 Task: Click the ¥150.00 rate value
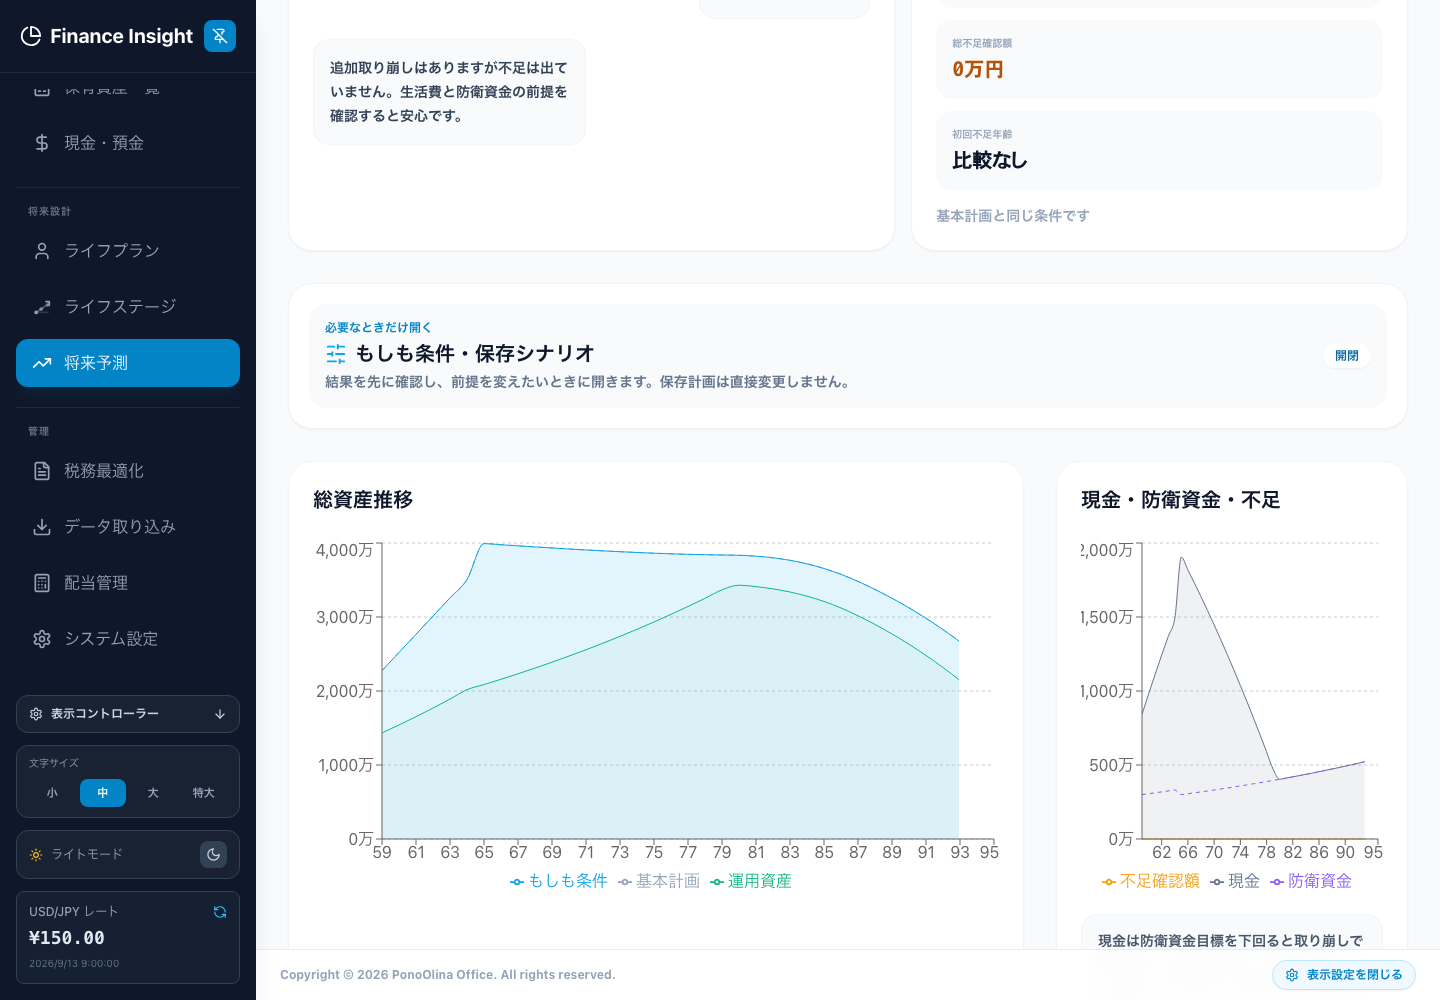67,938
